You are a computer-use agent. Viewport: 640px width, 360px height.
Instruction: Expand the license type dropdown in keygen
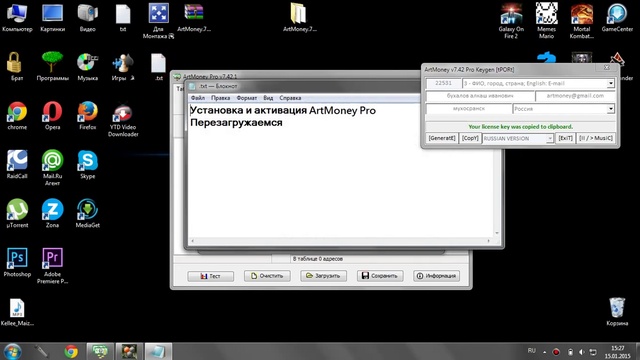point(611,83)
